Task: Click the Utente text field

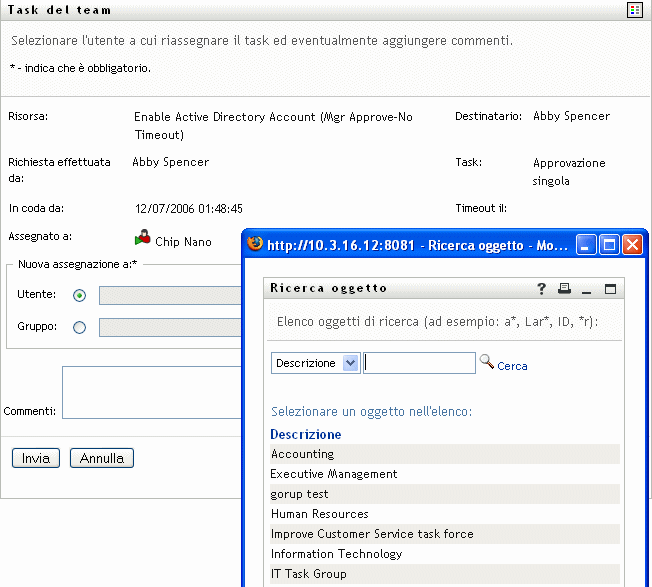Action: point(170,296)
